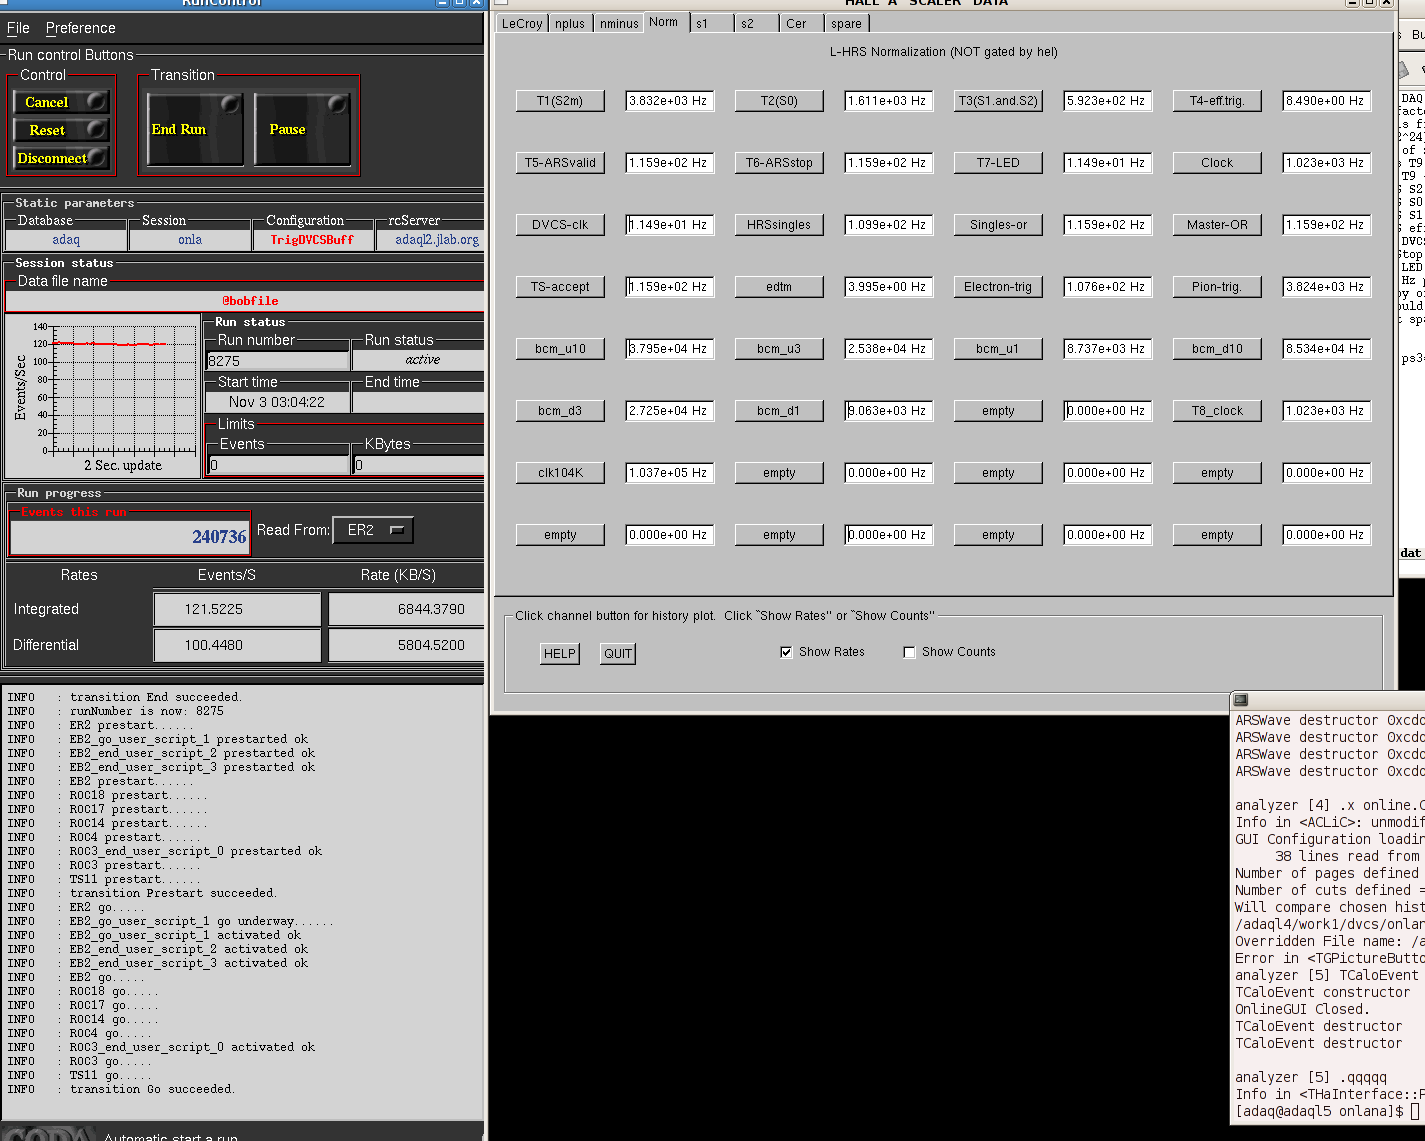Switch to the nminus tab
This screenshot has width=1425, height=1141.
(619, 23)
